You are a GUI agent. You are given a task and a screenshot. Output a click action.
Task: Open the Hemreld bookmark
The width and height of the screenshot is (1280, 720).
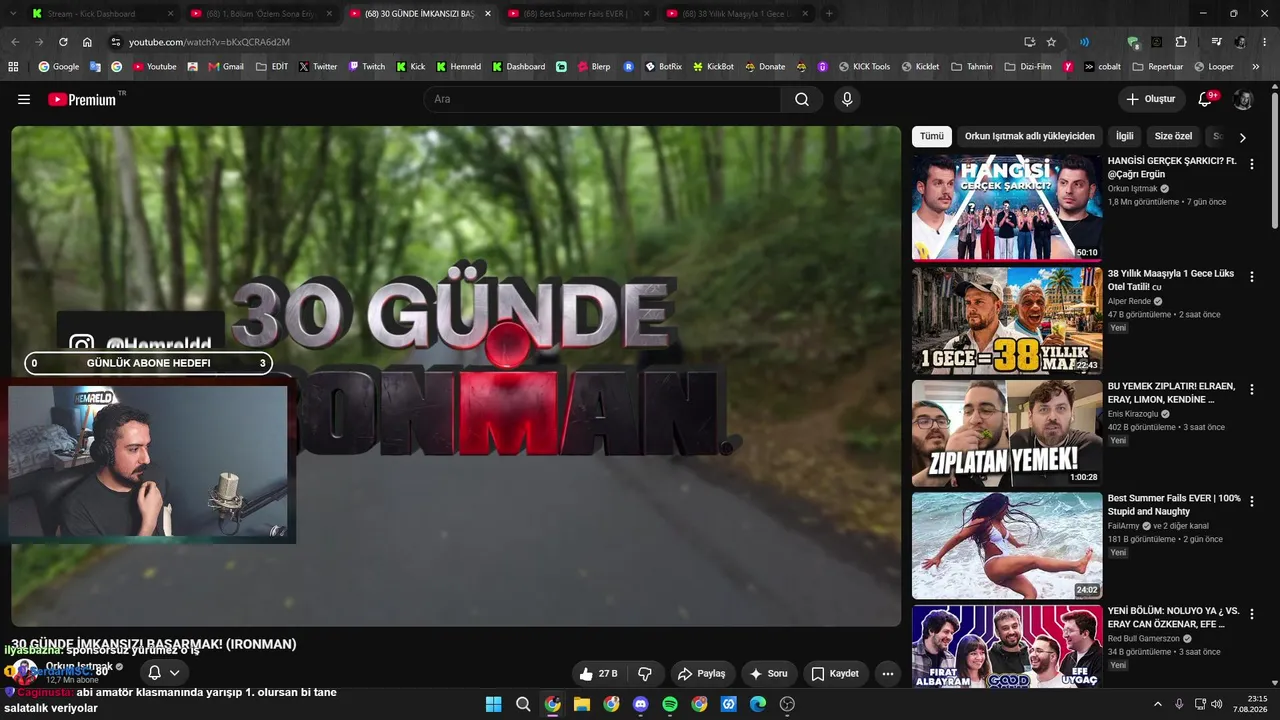click(458, 67)
